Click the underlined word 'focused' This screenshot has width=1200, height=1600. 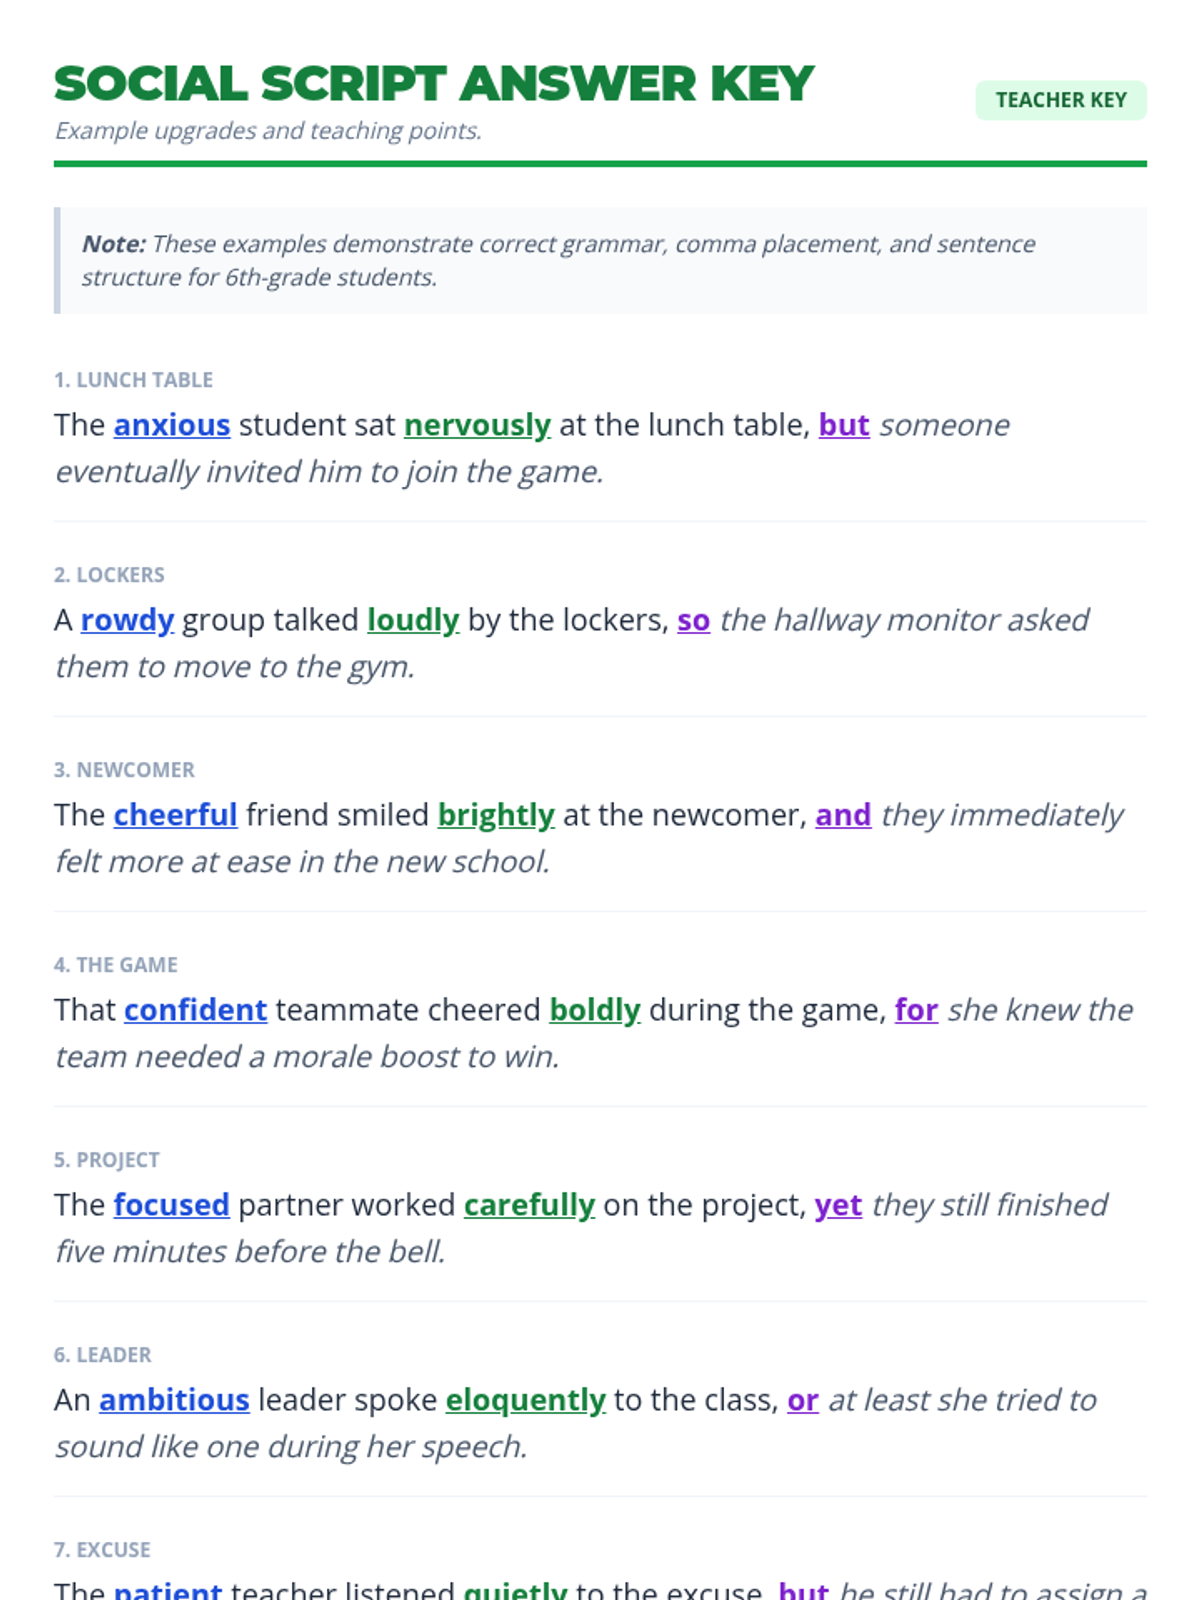(x=172, y=1205)
